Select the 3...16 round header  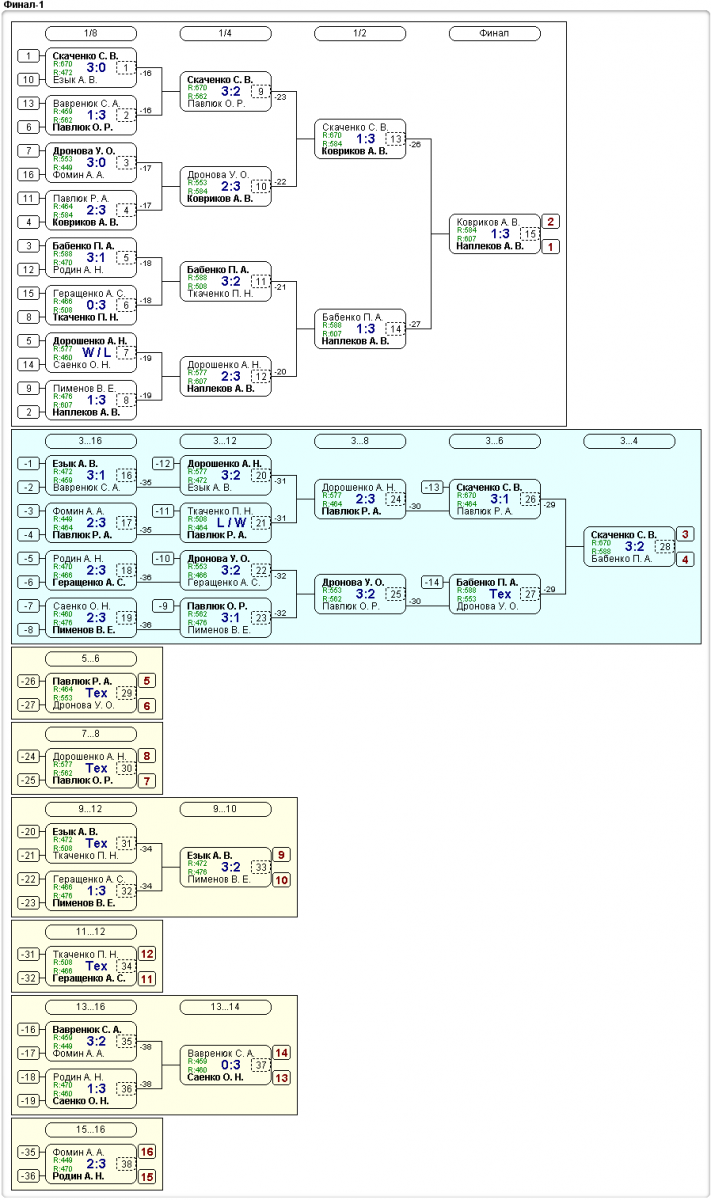(91, 441)
